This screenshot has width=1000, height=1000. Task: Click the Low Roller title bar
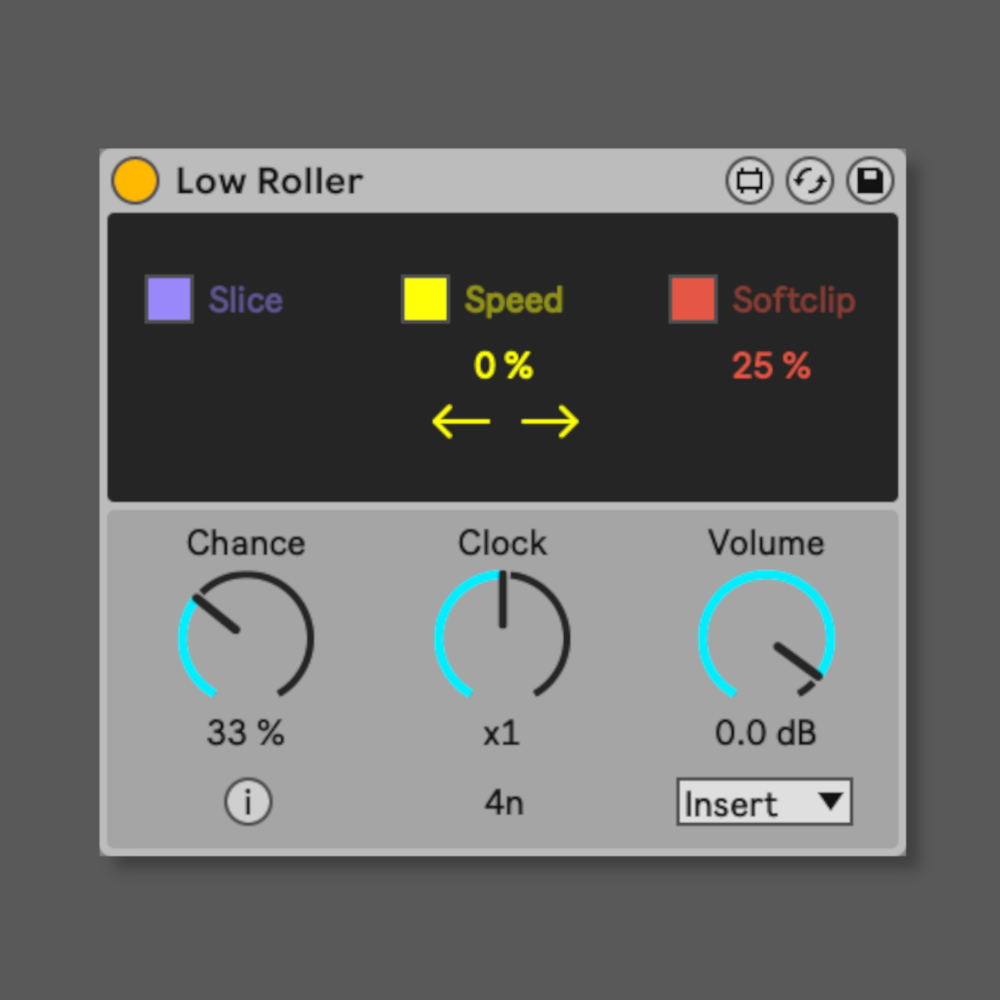click(503, 180)
